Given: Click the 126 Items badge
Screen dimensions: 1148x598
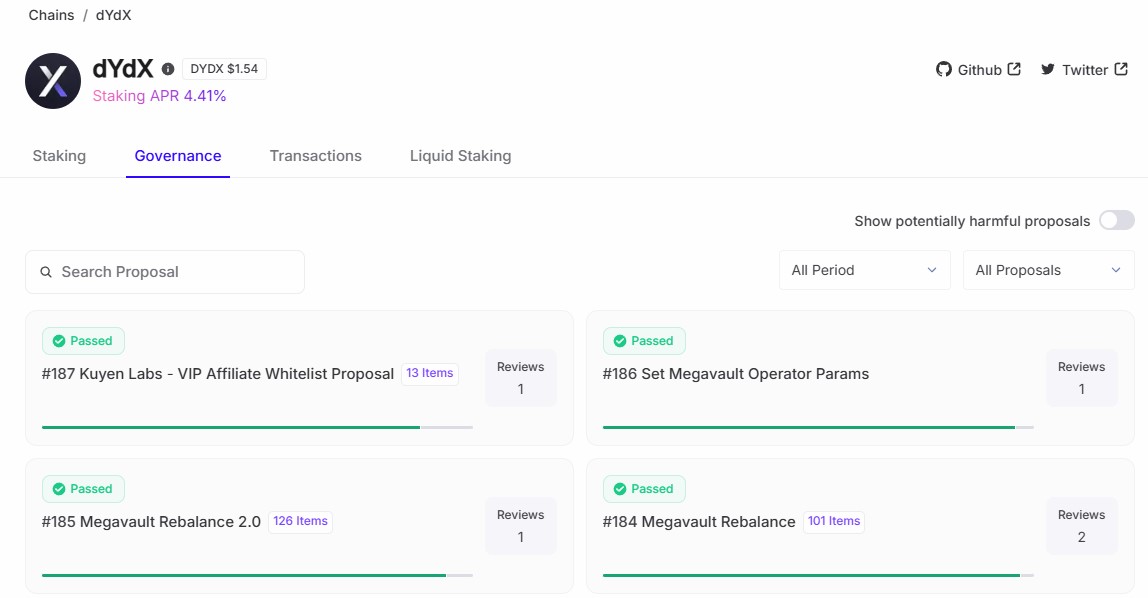Looking at the screenshot, I should click(300, 521).
